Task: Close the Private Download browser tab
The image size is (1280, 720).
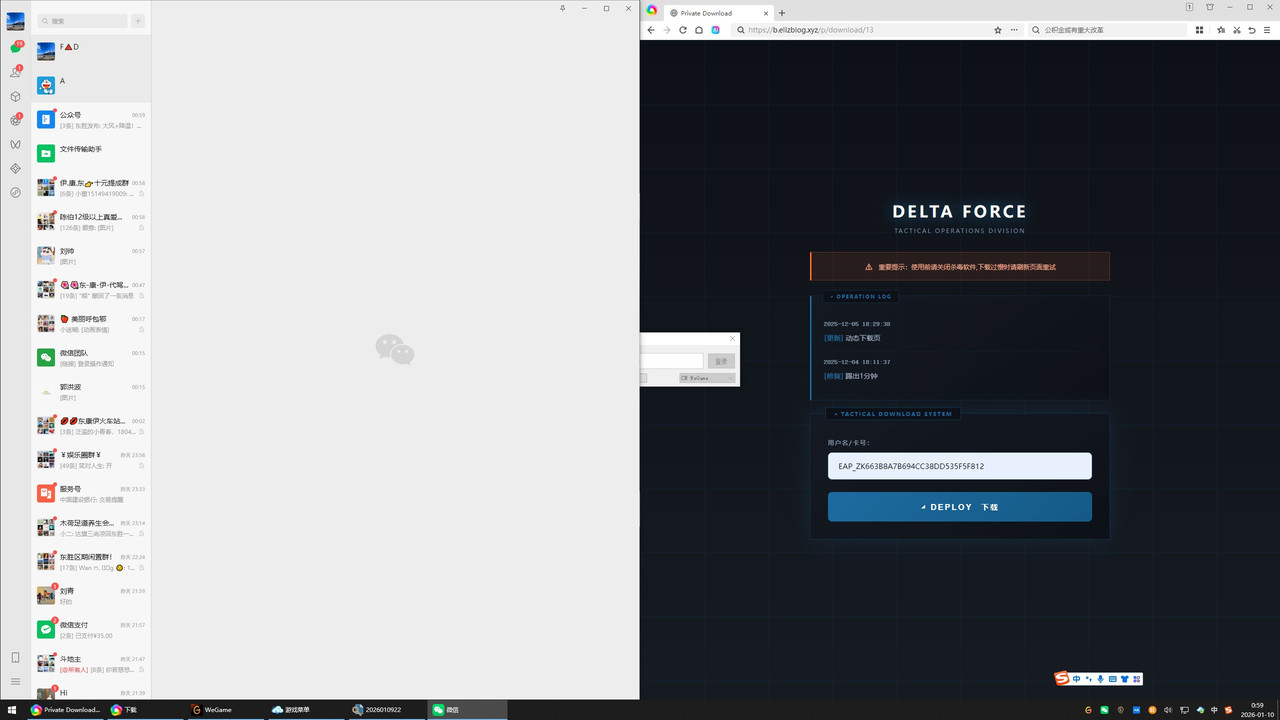Action: click(765, 13)
